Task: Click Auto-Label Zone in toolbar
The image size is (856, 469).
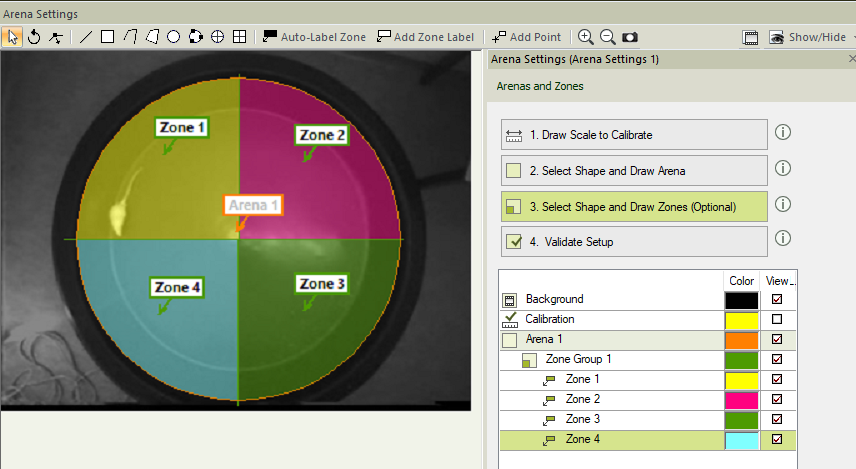Action: (314, 37)
